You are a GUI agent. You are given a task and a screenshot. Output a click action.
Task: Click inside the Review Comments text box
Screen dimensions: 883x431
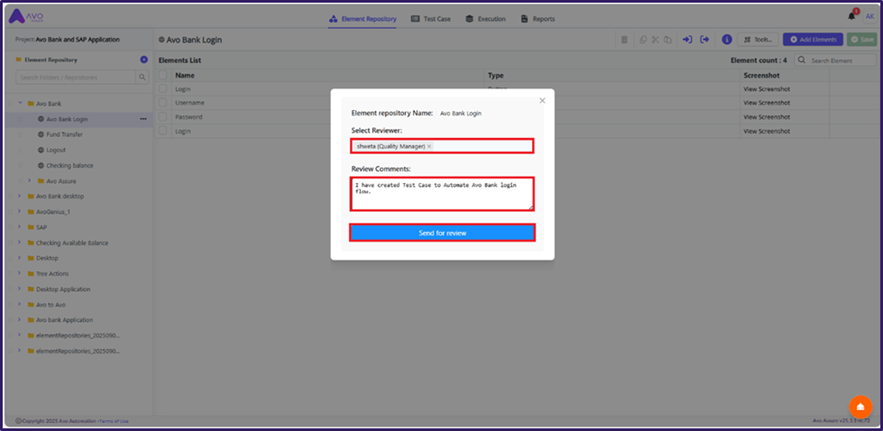point(442,194)
